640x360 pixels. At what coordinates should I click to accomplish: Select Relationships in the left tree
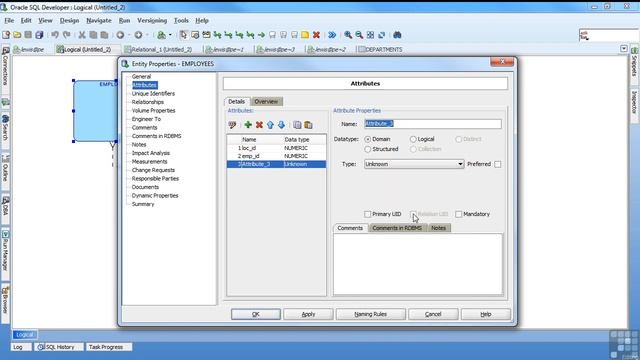(148, 102)
